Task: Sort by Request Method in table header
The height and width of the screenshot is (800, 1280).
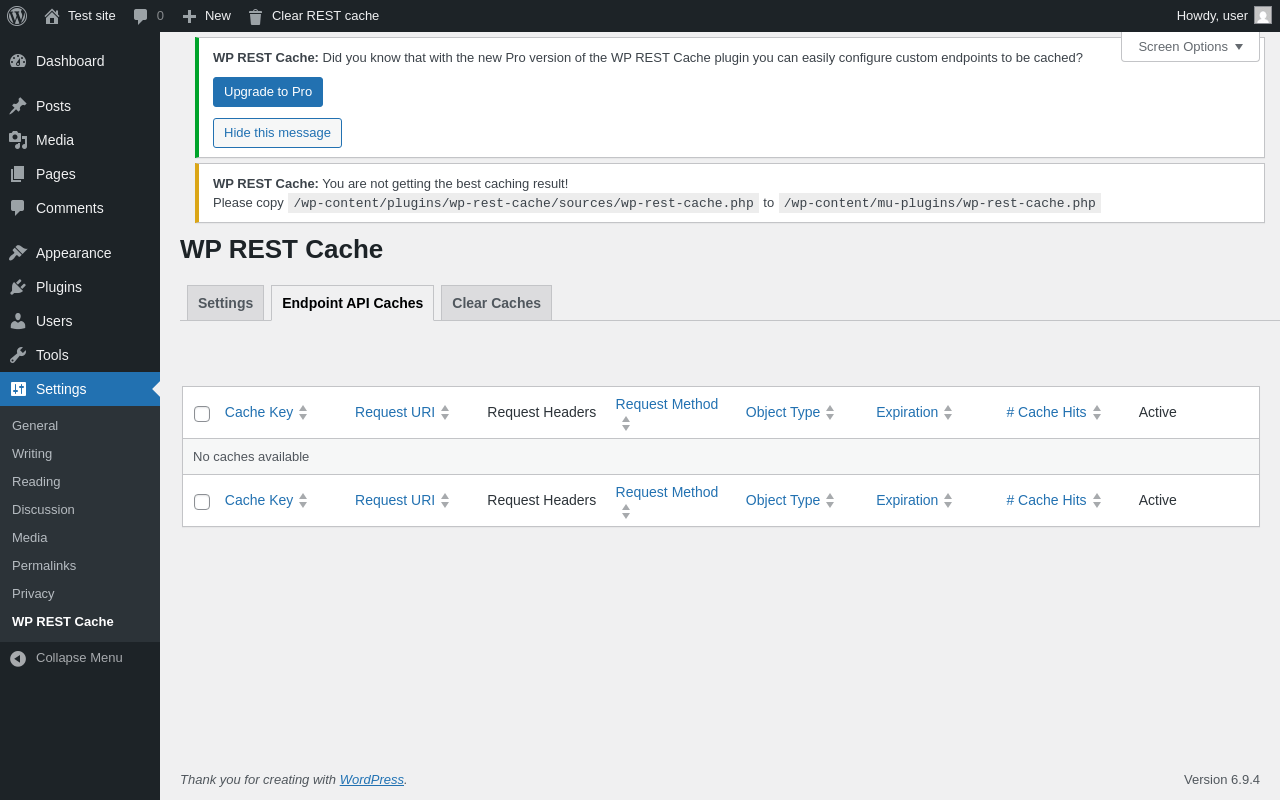Action: [x=667, y=413]
